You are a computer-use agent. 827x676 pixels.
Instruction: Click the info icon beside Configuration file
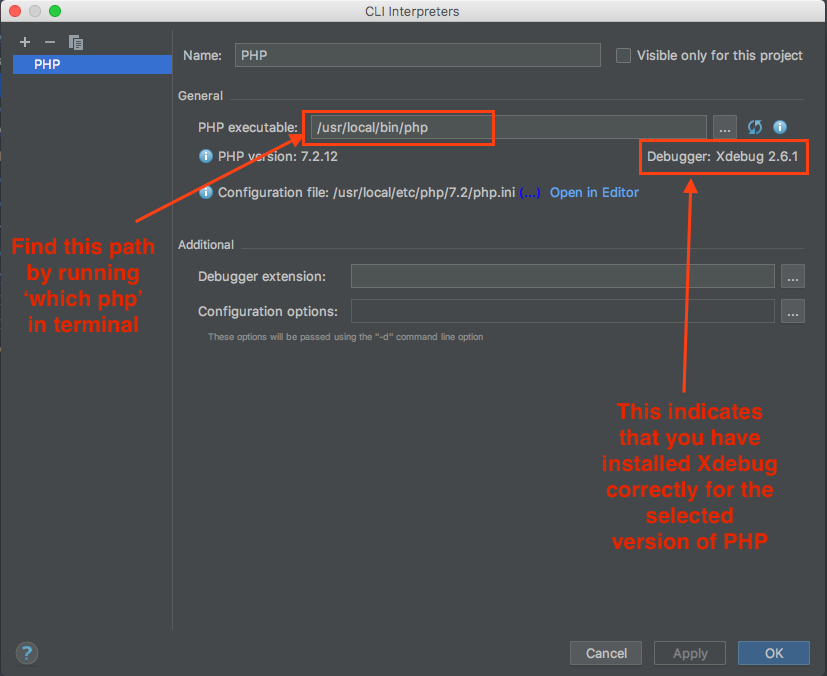tap(206, 192)
